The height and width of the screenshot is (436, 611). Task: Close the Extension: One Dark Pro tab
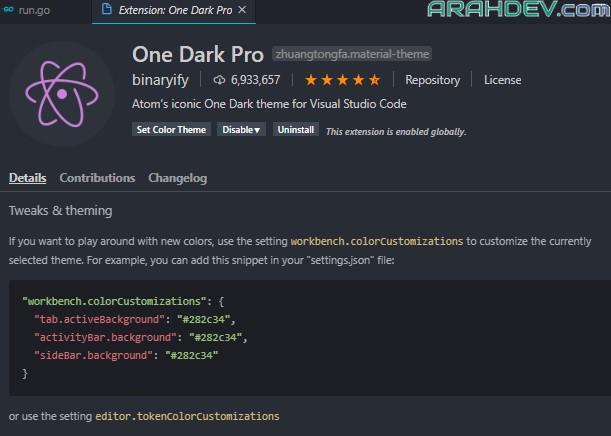tap(243, 11)
